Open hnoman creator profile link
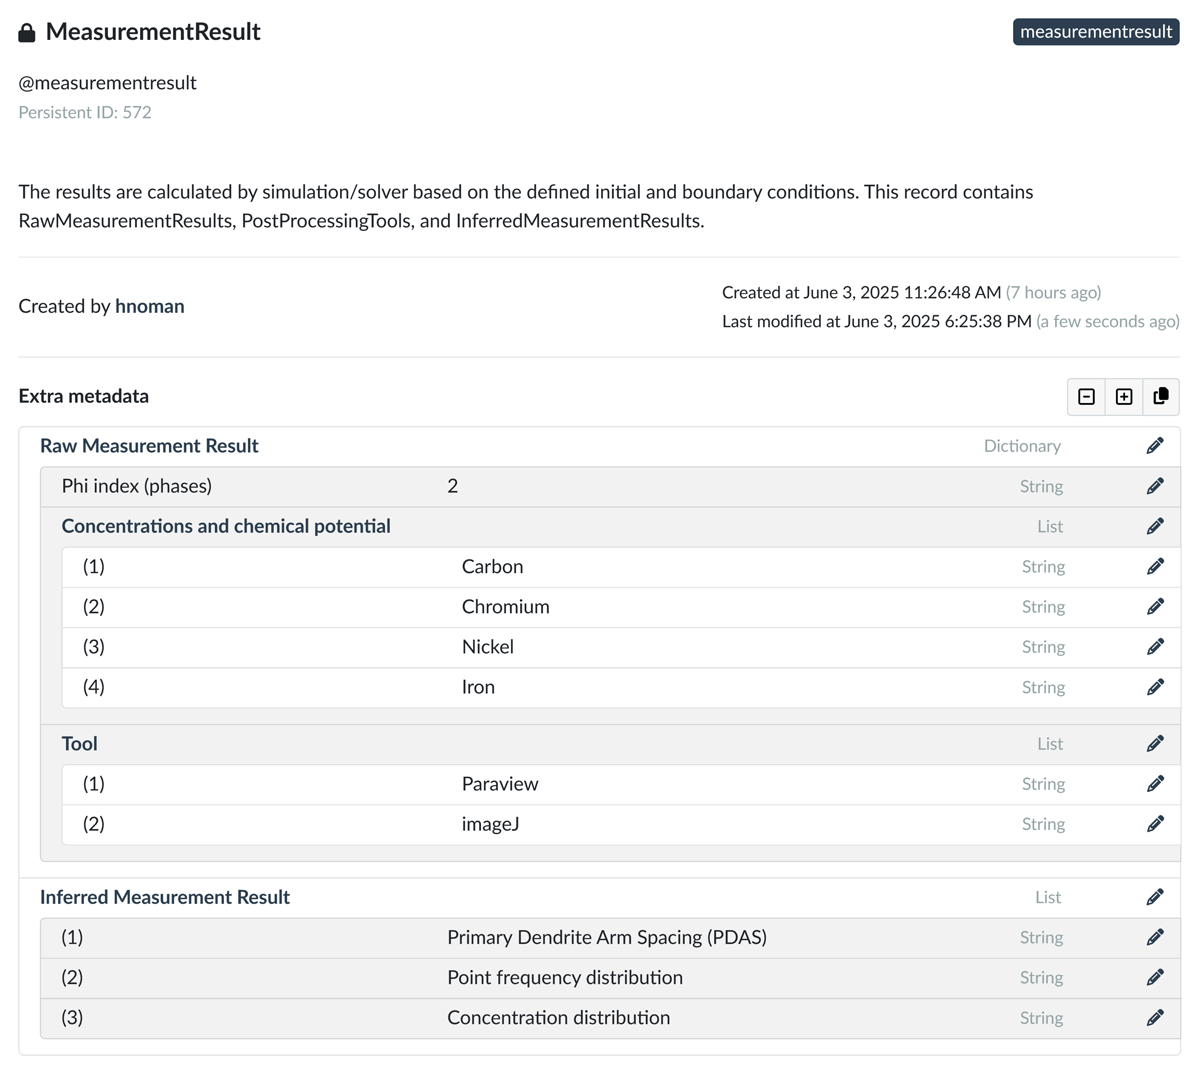Screen dimensions: 1200x1074 [x=150, y=306]
